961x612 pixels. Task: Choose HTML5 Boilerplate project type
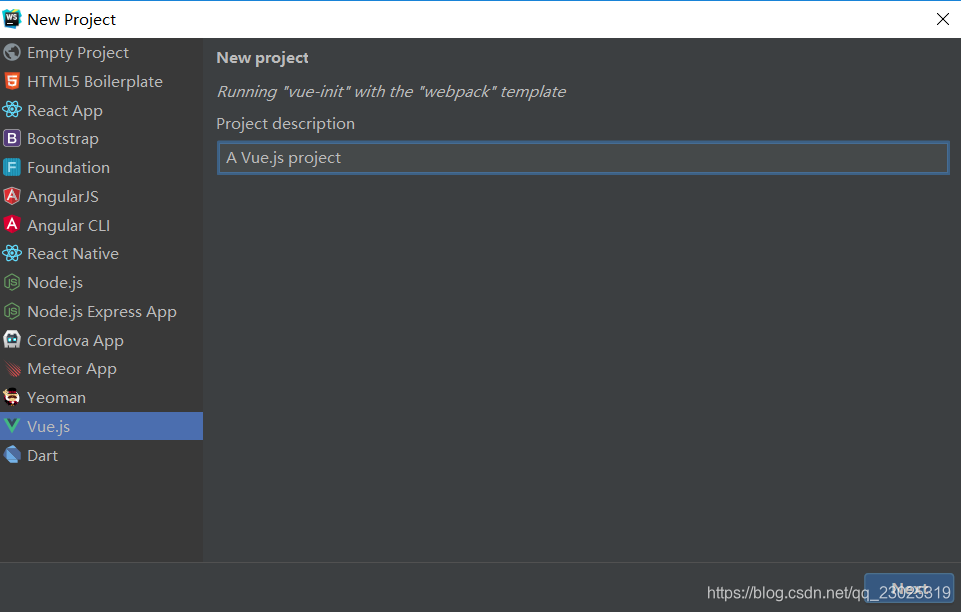tap(101, 81)
